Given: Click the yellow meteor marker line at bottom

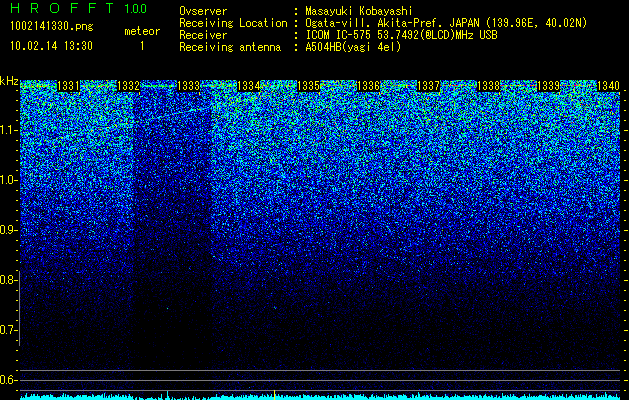Looking at the screenshot, I should (274, 395).
